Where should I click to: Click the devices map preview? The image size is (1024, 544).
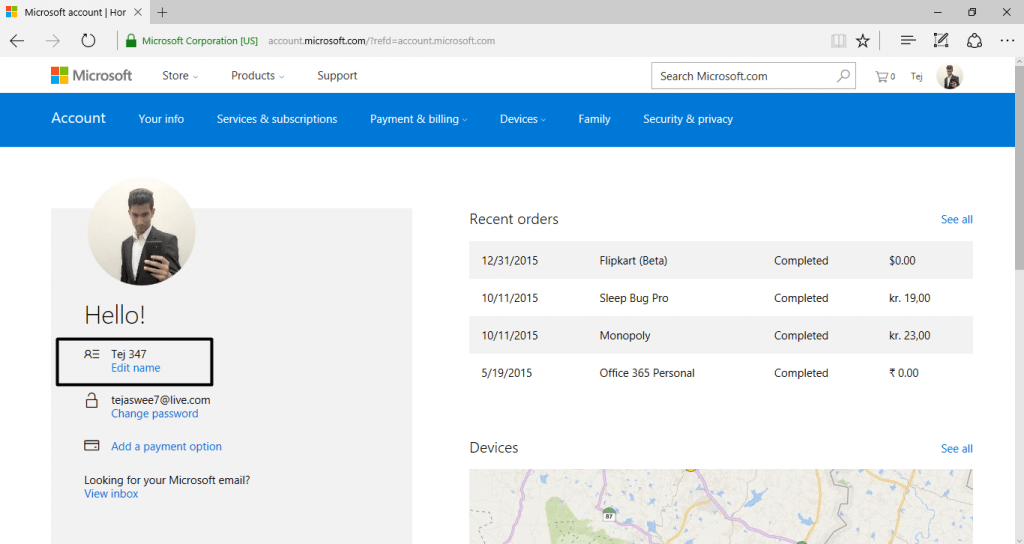click(x=721, y=506)
